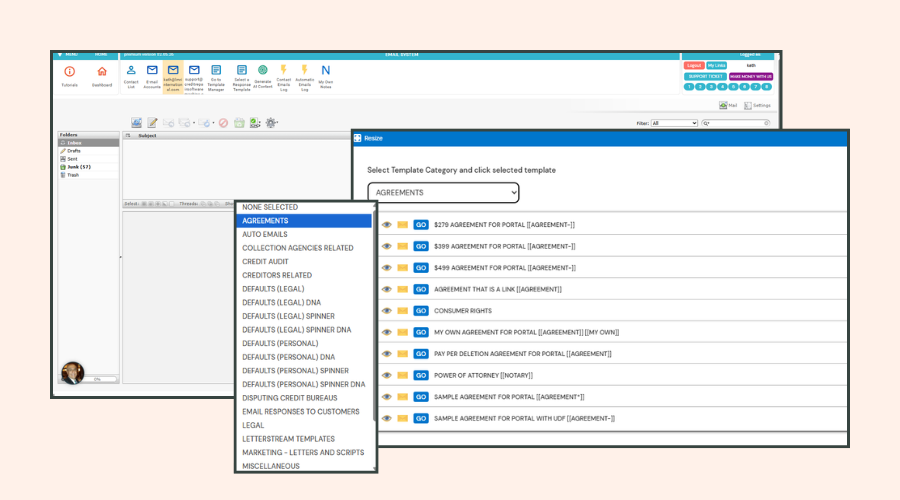This screenshot has width=900, height=500.
Task: Click the SUPPORT TICKET button
Action: (x=705, y=76)
